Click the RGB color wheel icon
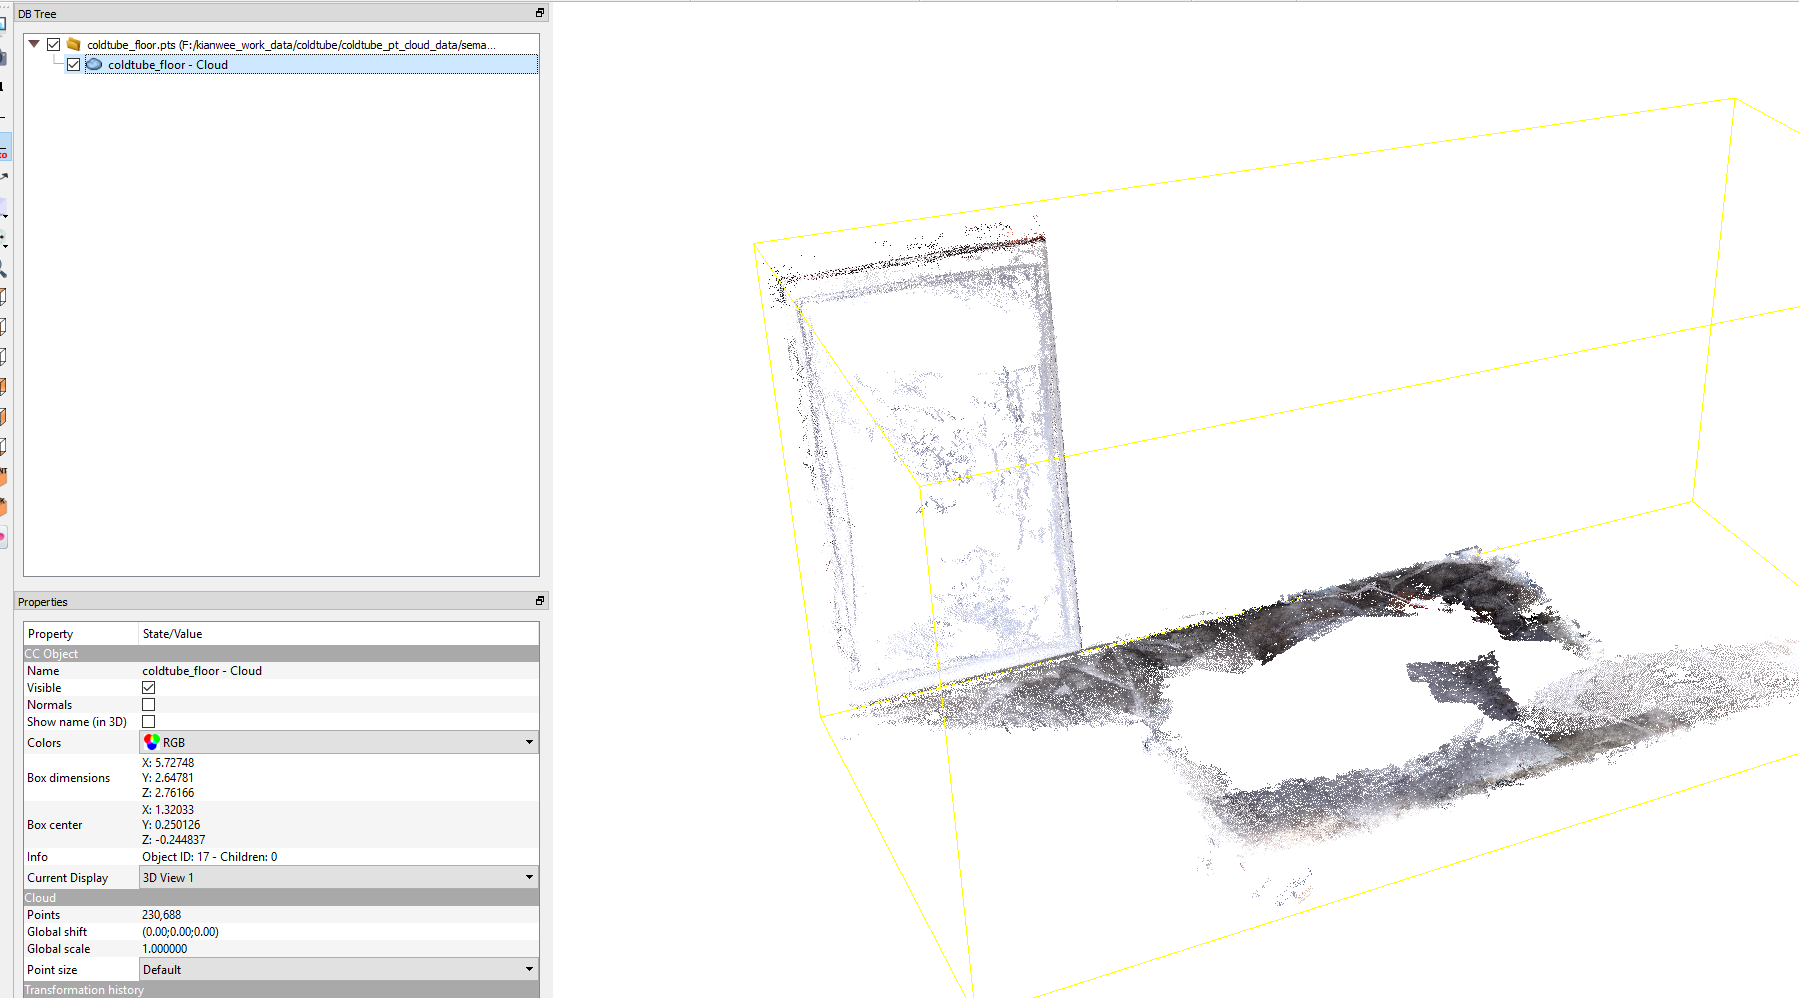The image size is (1799, 998). coord(152,742)
